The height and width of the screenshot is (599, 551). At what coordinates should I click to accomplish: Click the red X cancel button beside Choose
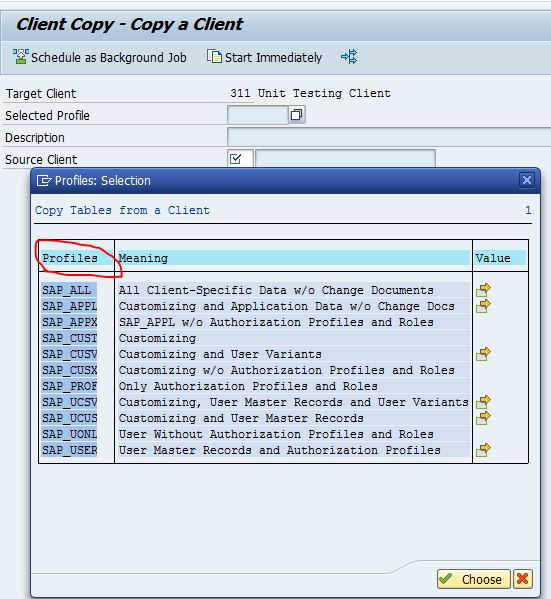click(522, 579)
